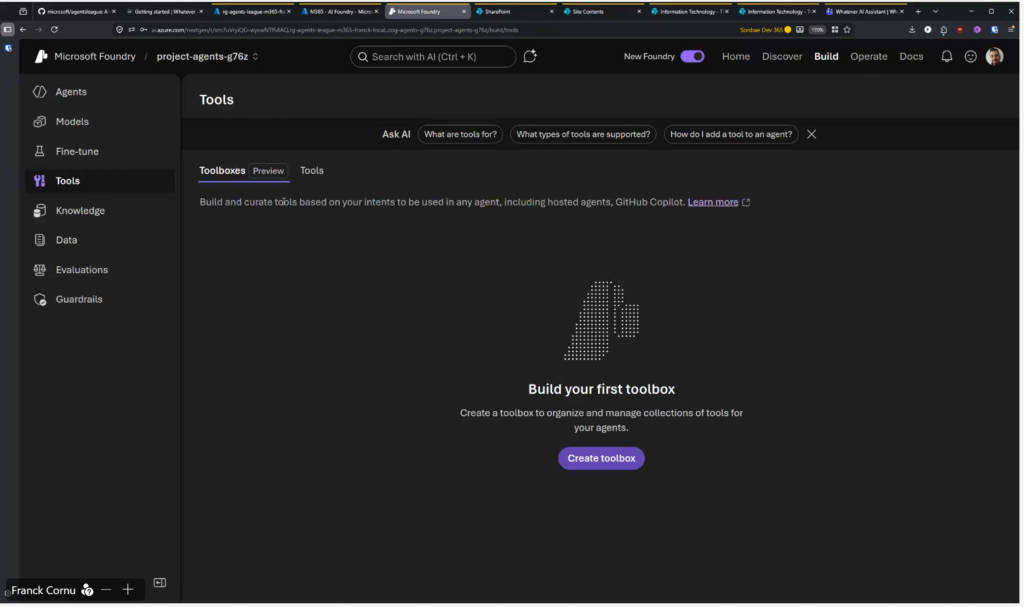
Task: Open the browser extensions grid icon
Action: pyautogui.click(x=835, y=29)
